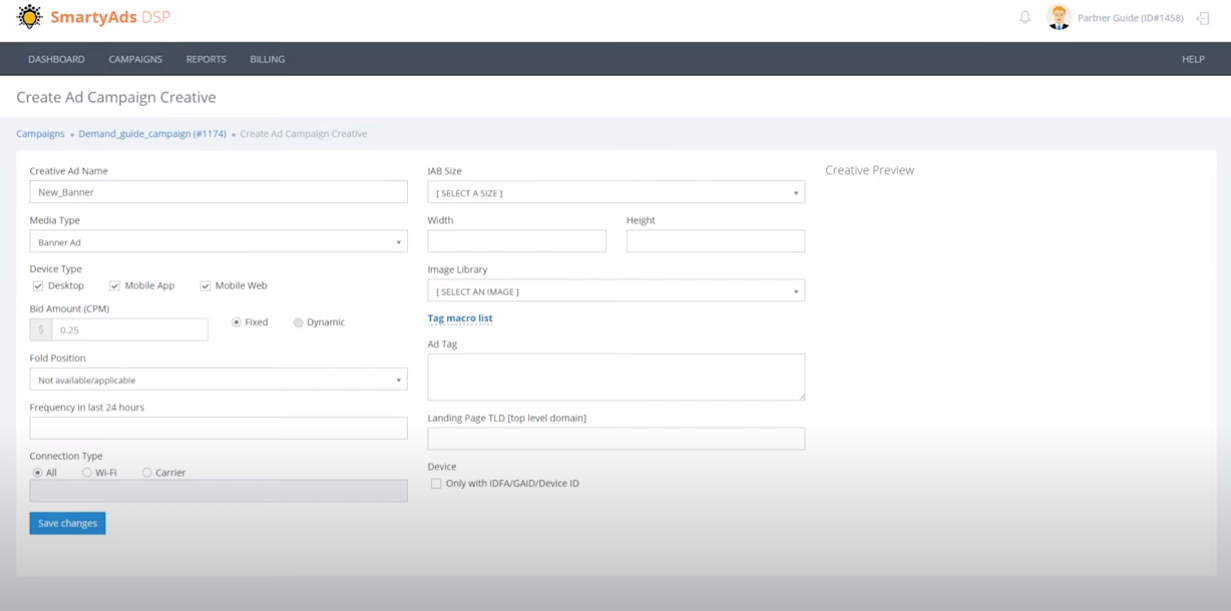Enable Only with IDFA/GAID/Device ID
Image resolution: width=1231 pixels, height=611 pixels.
pyautogui.click(x=436, y=483)
